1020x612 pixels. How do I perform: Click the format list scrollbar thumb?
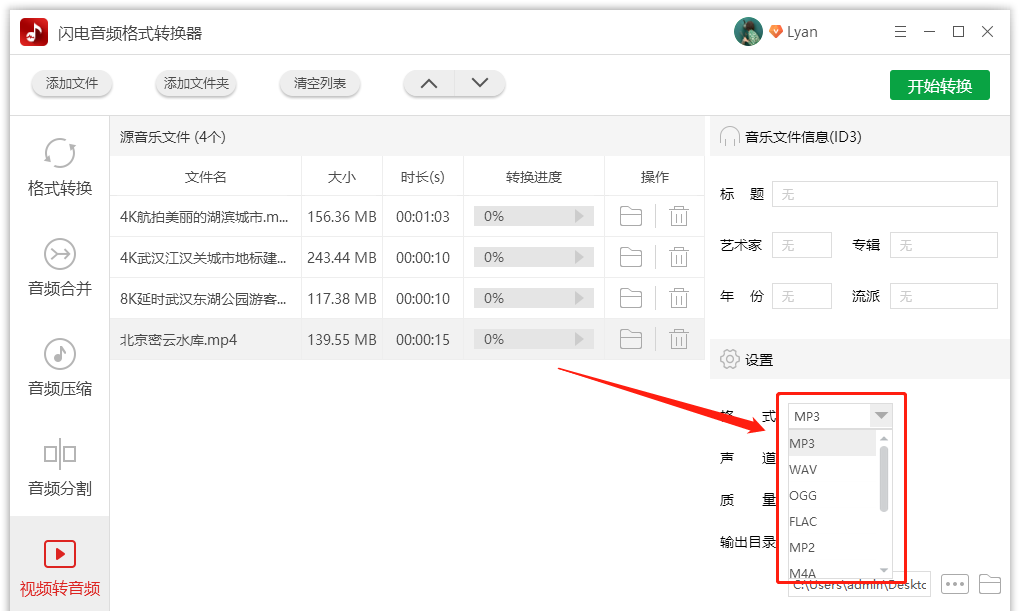click(x=883, y=479)
